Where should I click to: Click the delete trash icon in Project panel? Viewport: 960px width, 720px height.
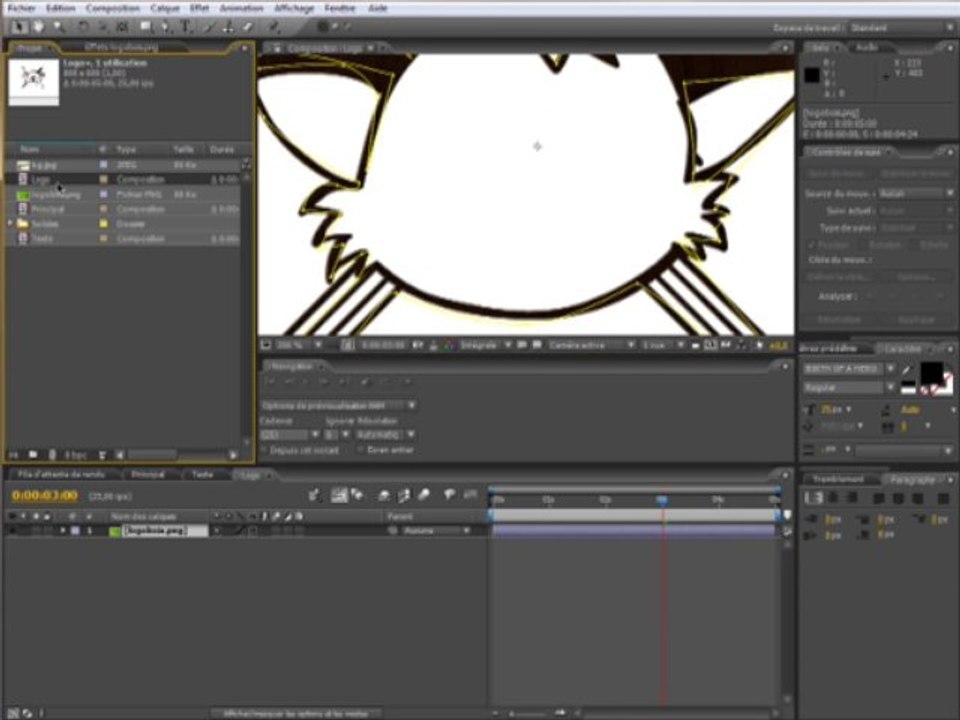102,455
